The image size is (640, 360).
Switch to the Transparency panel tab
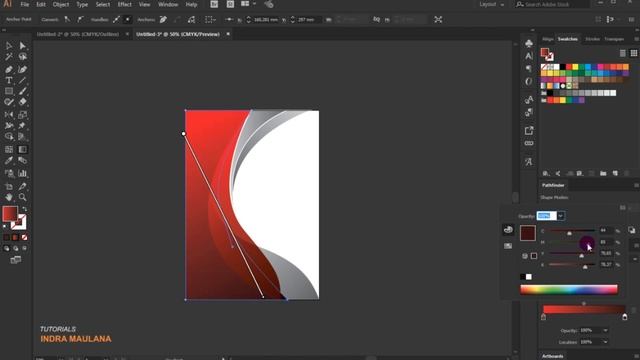coord(614,39)
